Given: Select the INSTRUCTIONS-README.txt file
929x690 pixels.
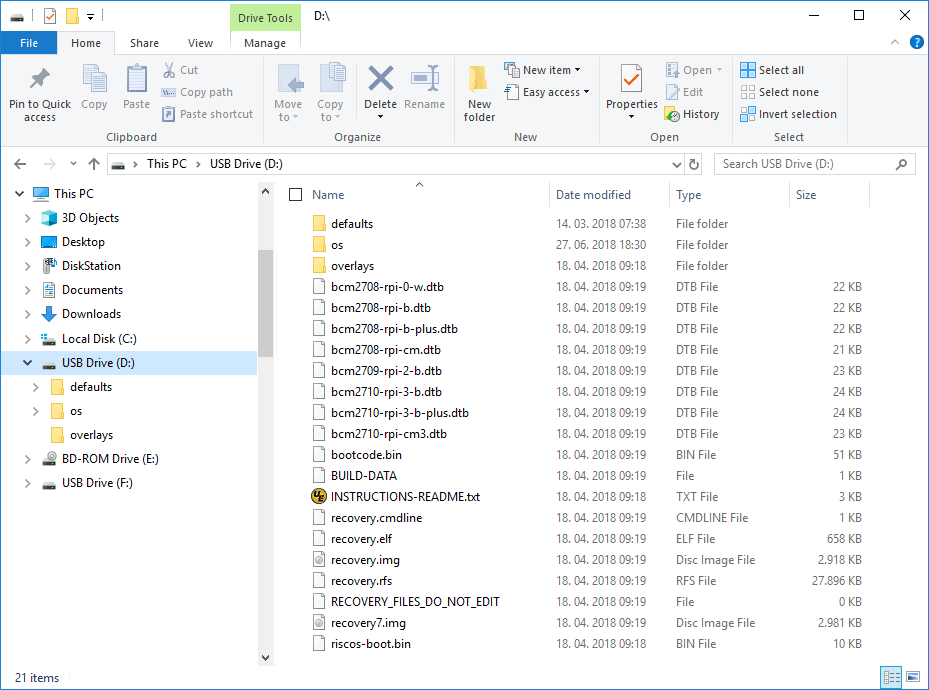Looking at the screenshot, I should coord(405,497).
